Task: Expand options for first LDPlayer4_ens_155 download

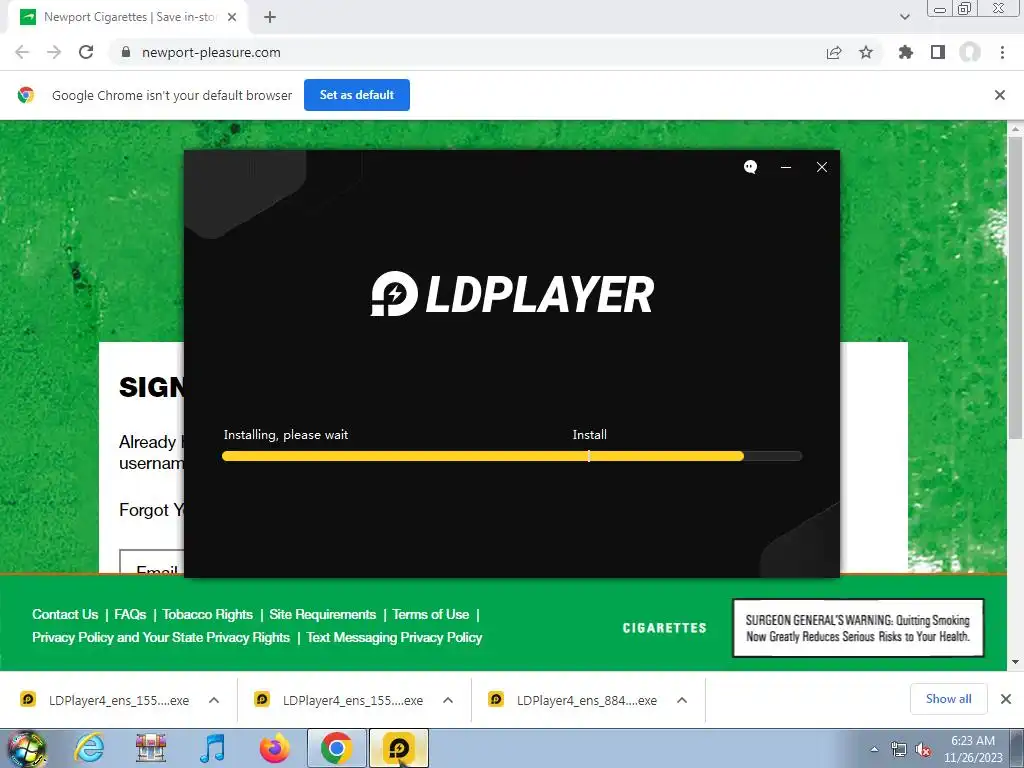Action: click(x=214, y=700)
